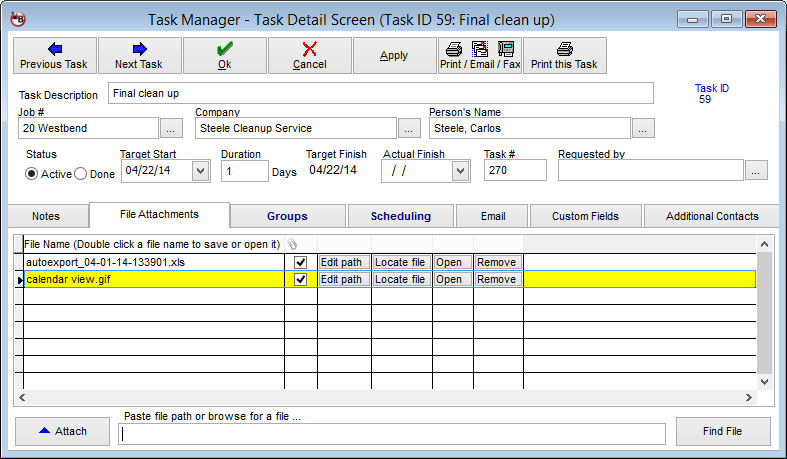
Task: Go to Previous Task with blue arrow
Action: 55,55
